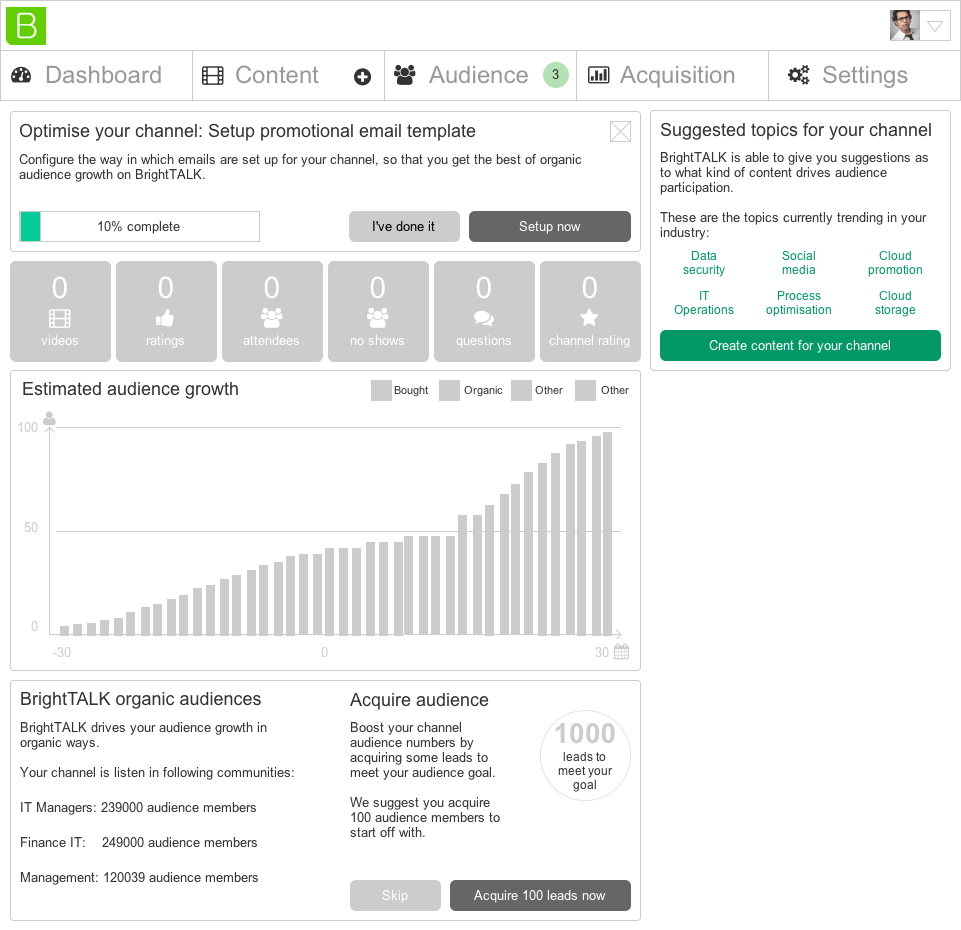Image resolution: width=961 pixels, height=930 pixels.
Task: Click the calendar icon on the chart axis
Action: (x=621, y=651)
